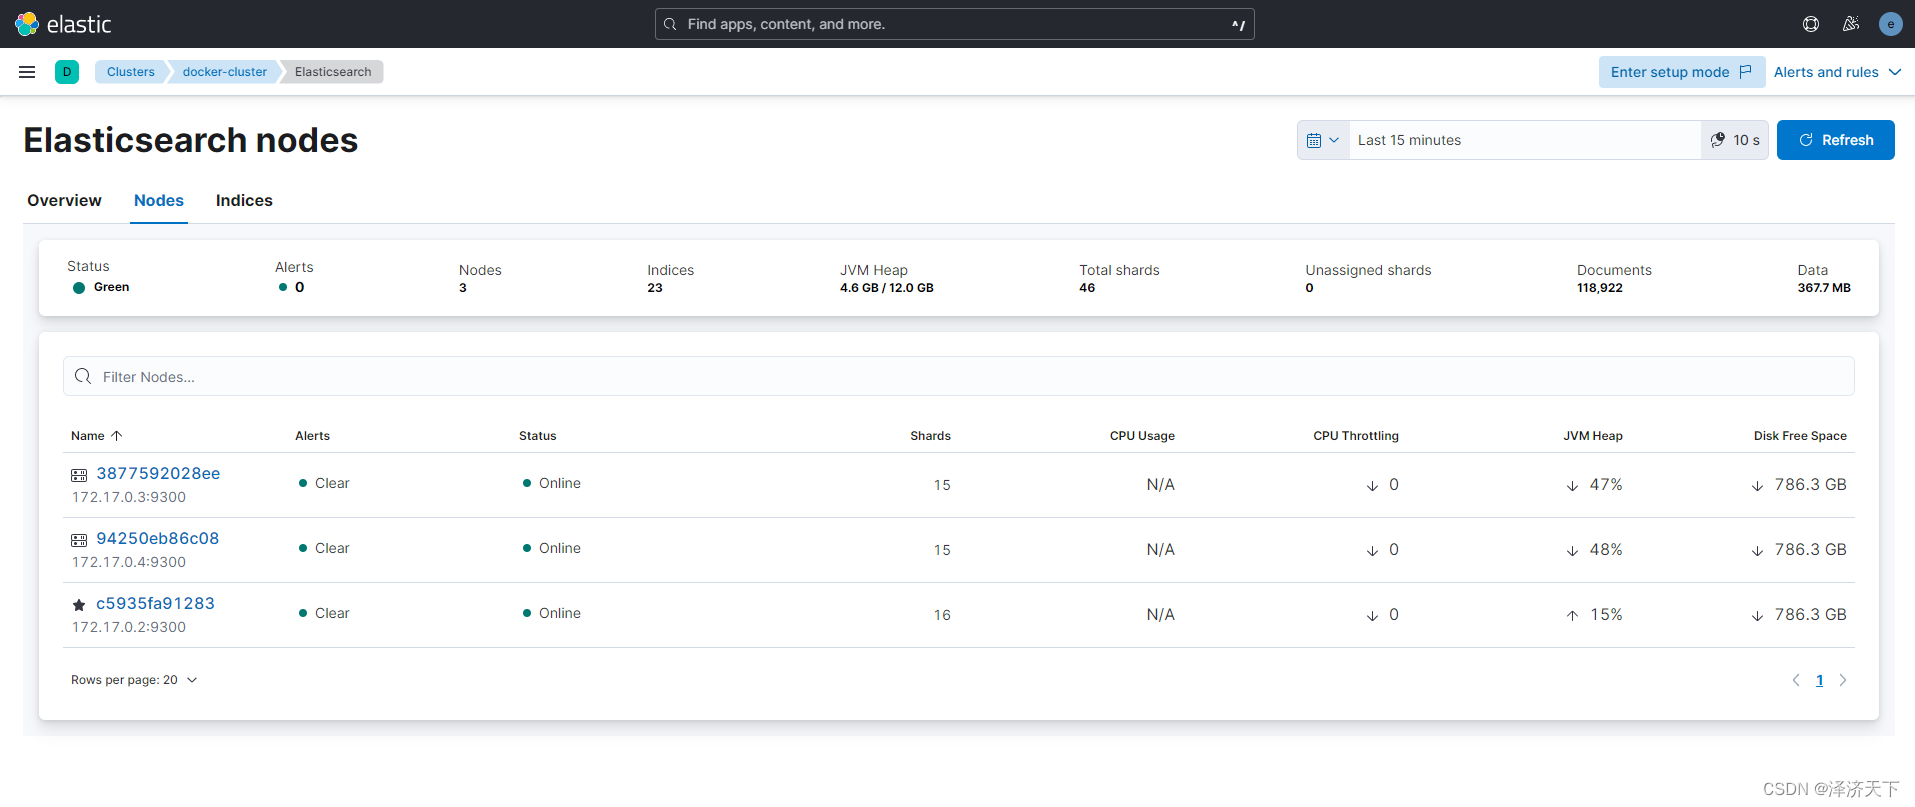The image size is (1915, 807).
Task: Select the Nodes tab
Action: [159, 200]
